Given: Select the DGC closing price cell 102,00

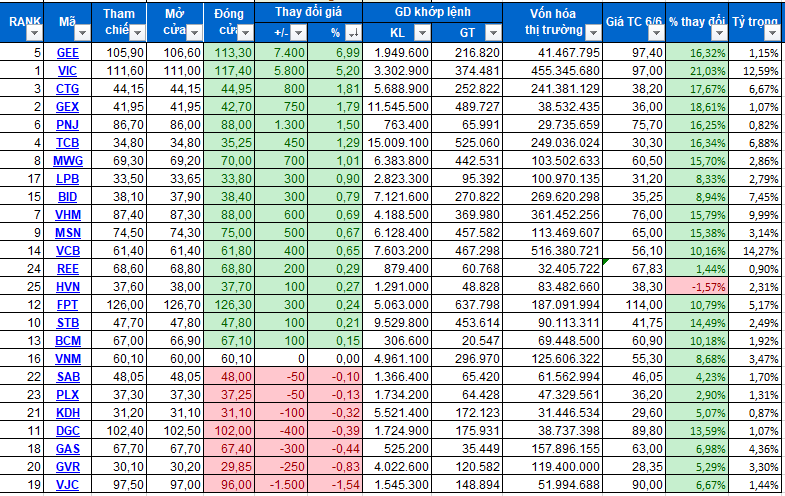Looking at the screenshot, I should pos(229,431).
